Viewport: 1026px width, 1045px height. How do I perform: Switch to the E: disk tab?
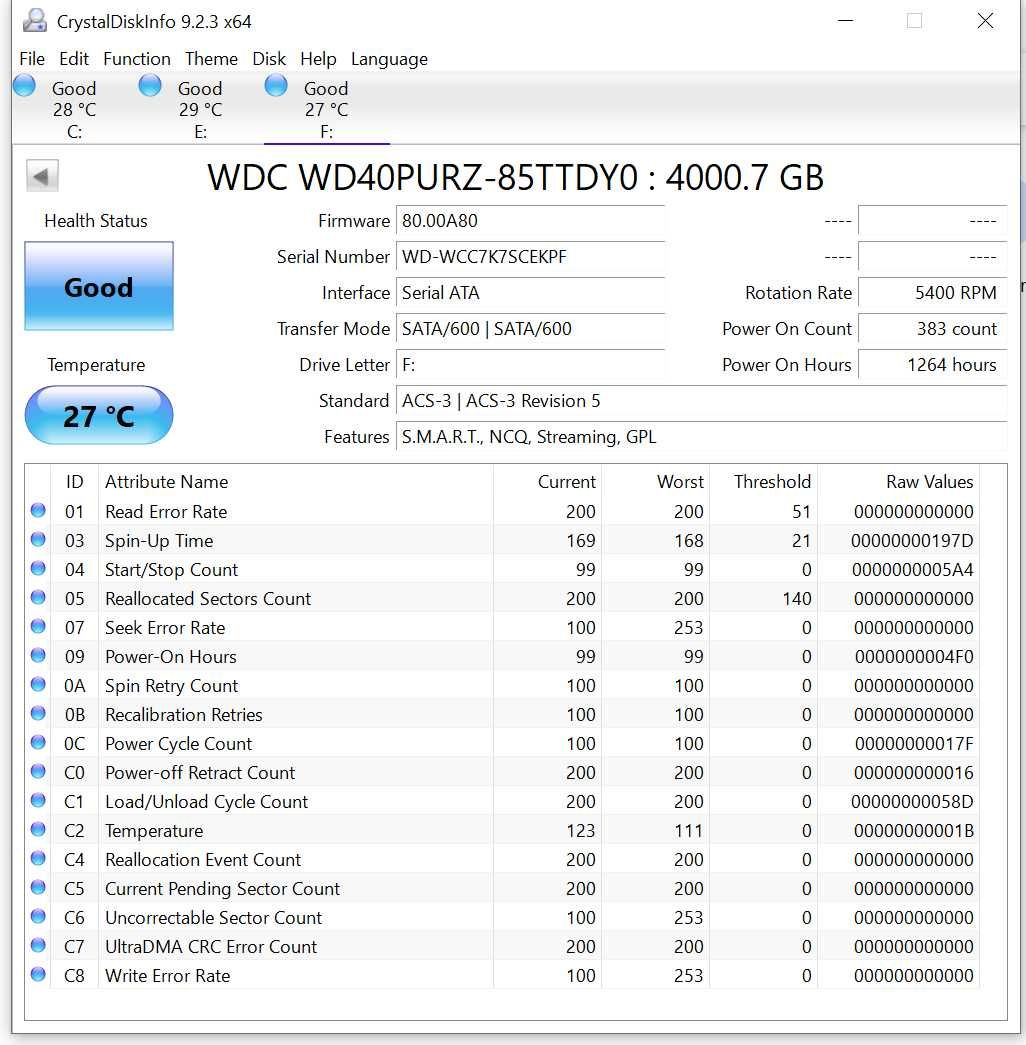tap(200, 109)
